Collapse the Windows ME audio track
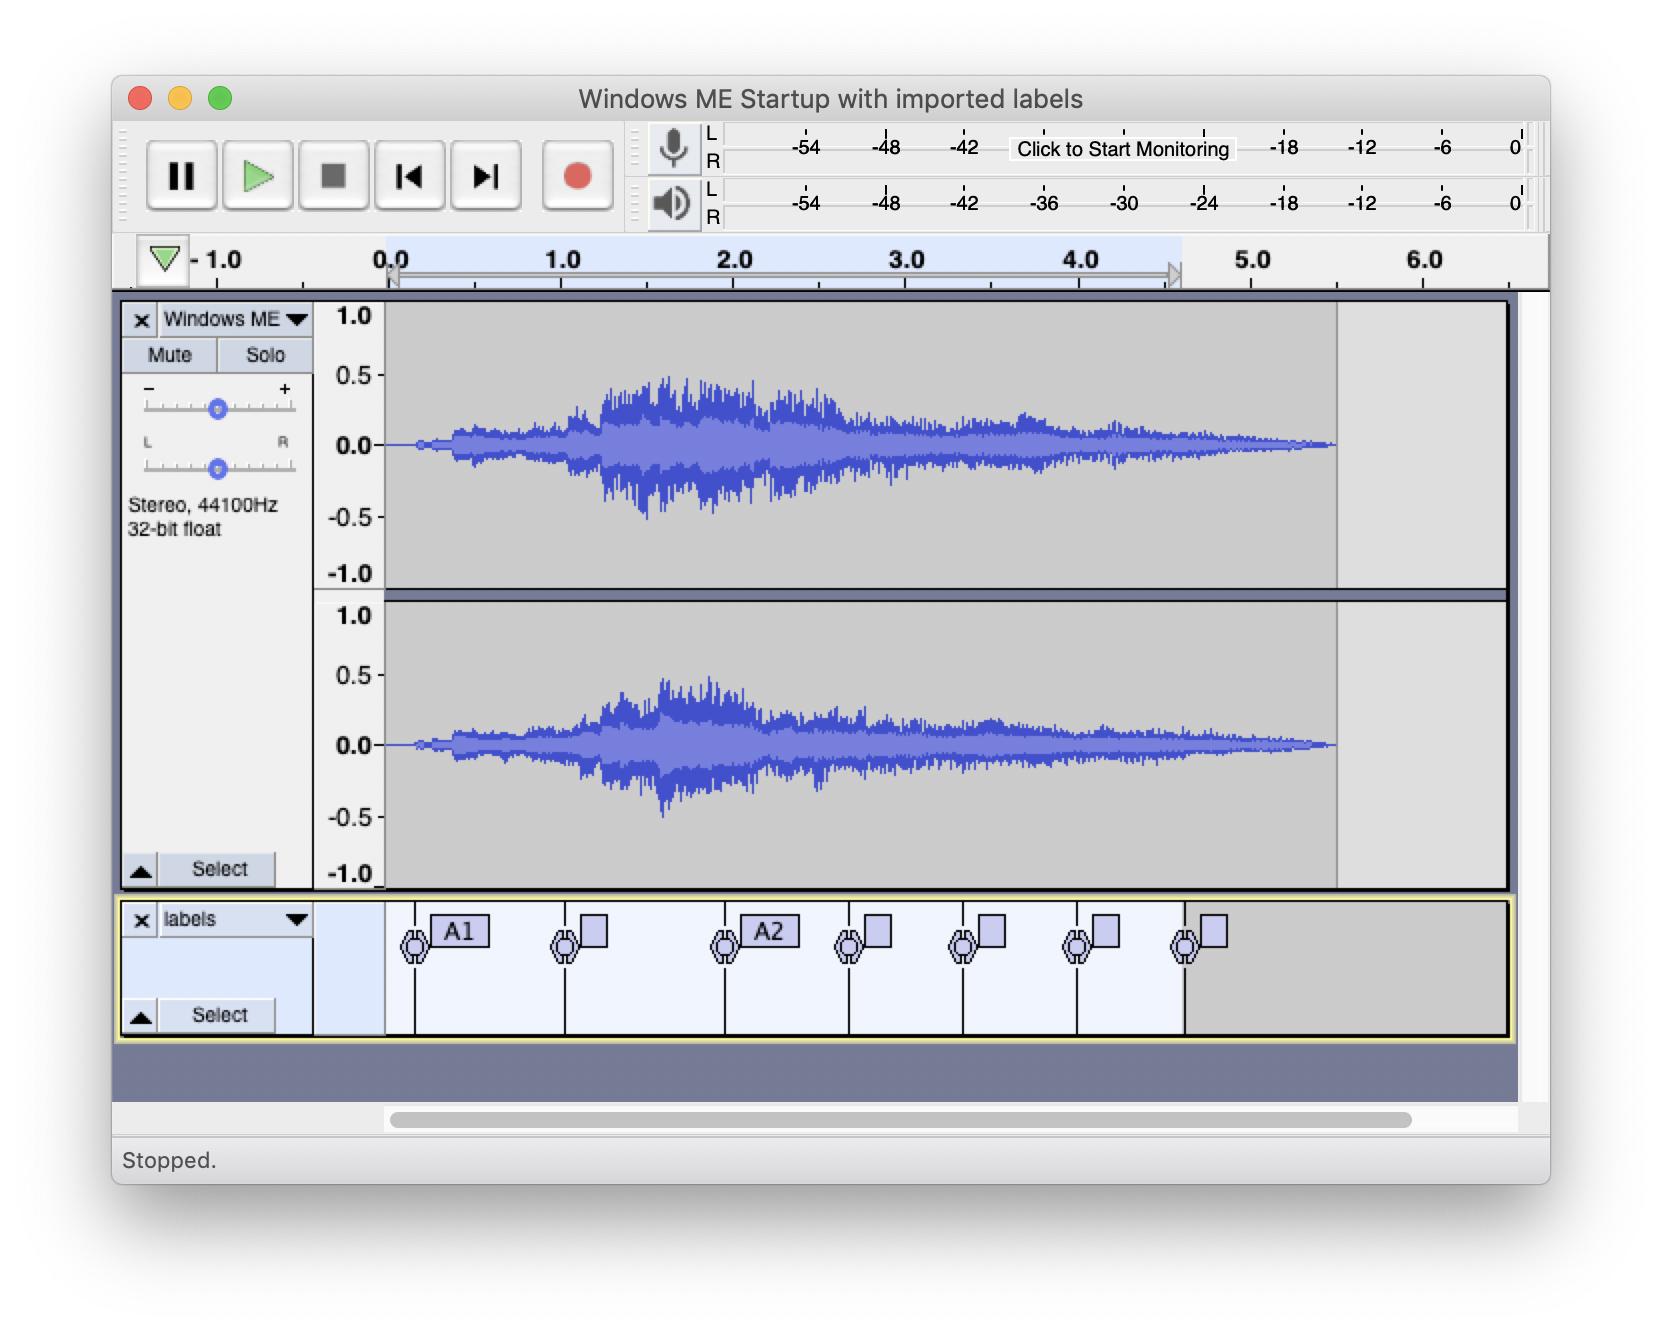This screenshot has width=1662, height=1332. (x=141, y=871)
